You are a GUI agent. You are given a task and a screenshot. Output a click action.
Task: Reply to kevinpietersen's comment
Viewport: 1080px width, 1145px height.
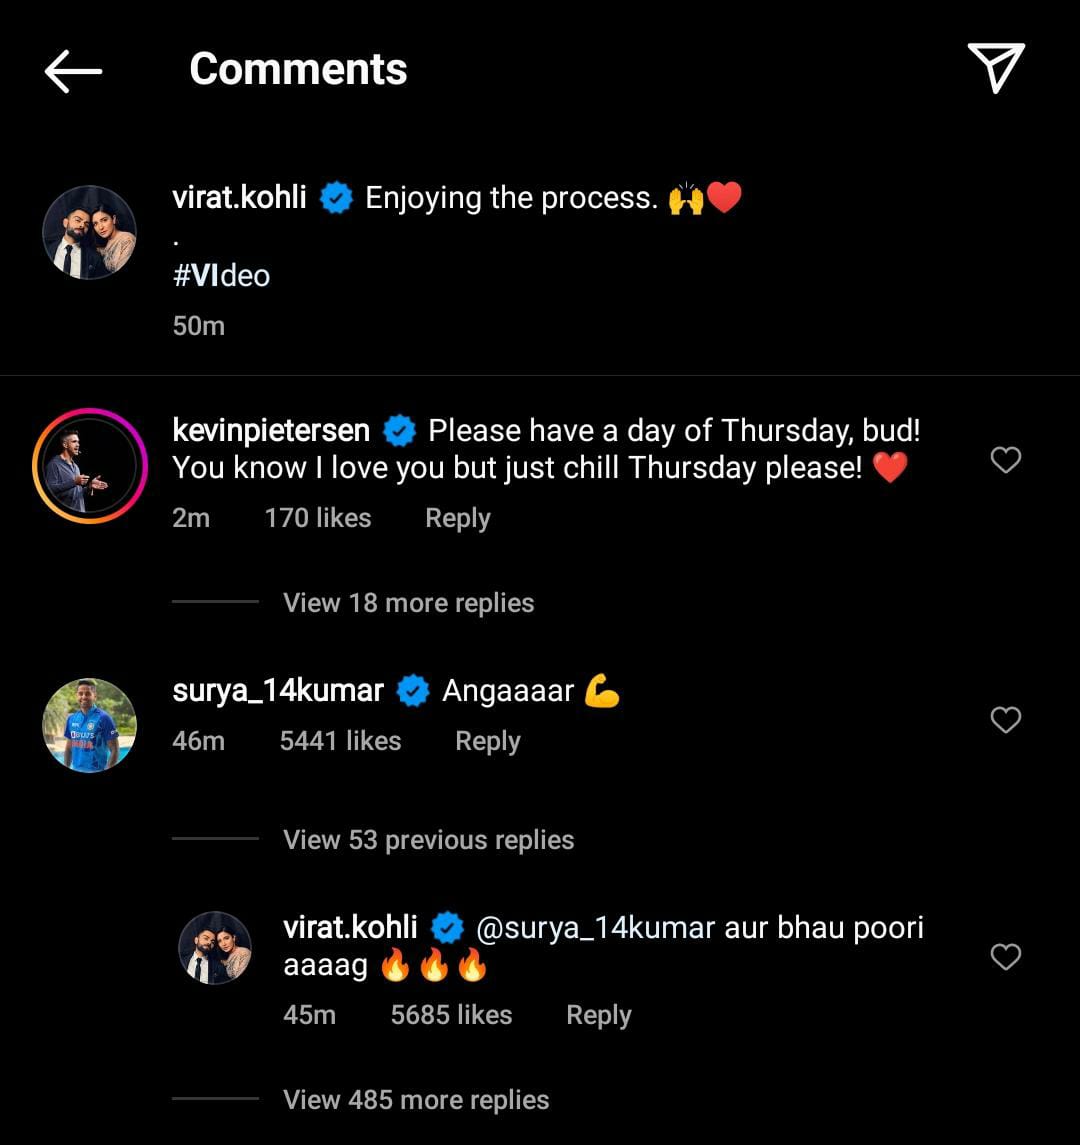[457, 518]
